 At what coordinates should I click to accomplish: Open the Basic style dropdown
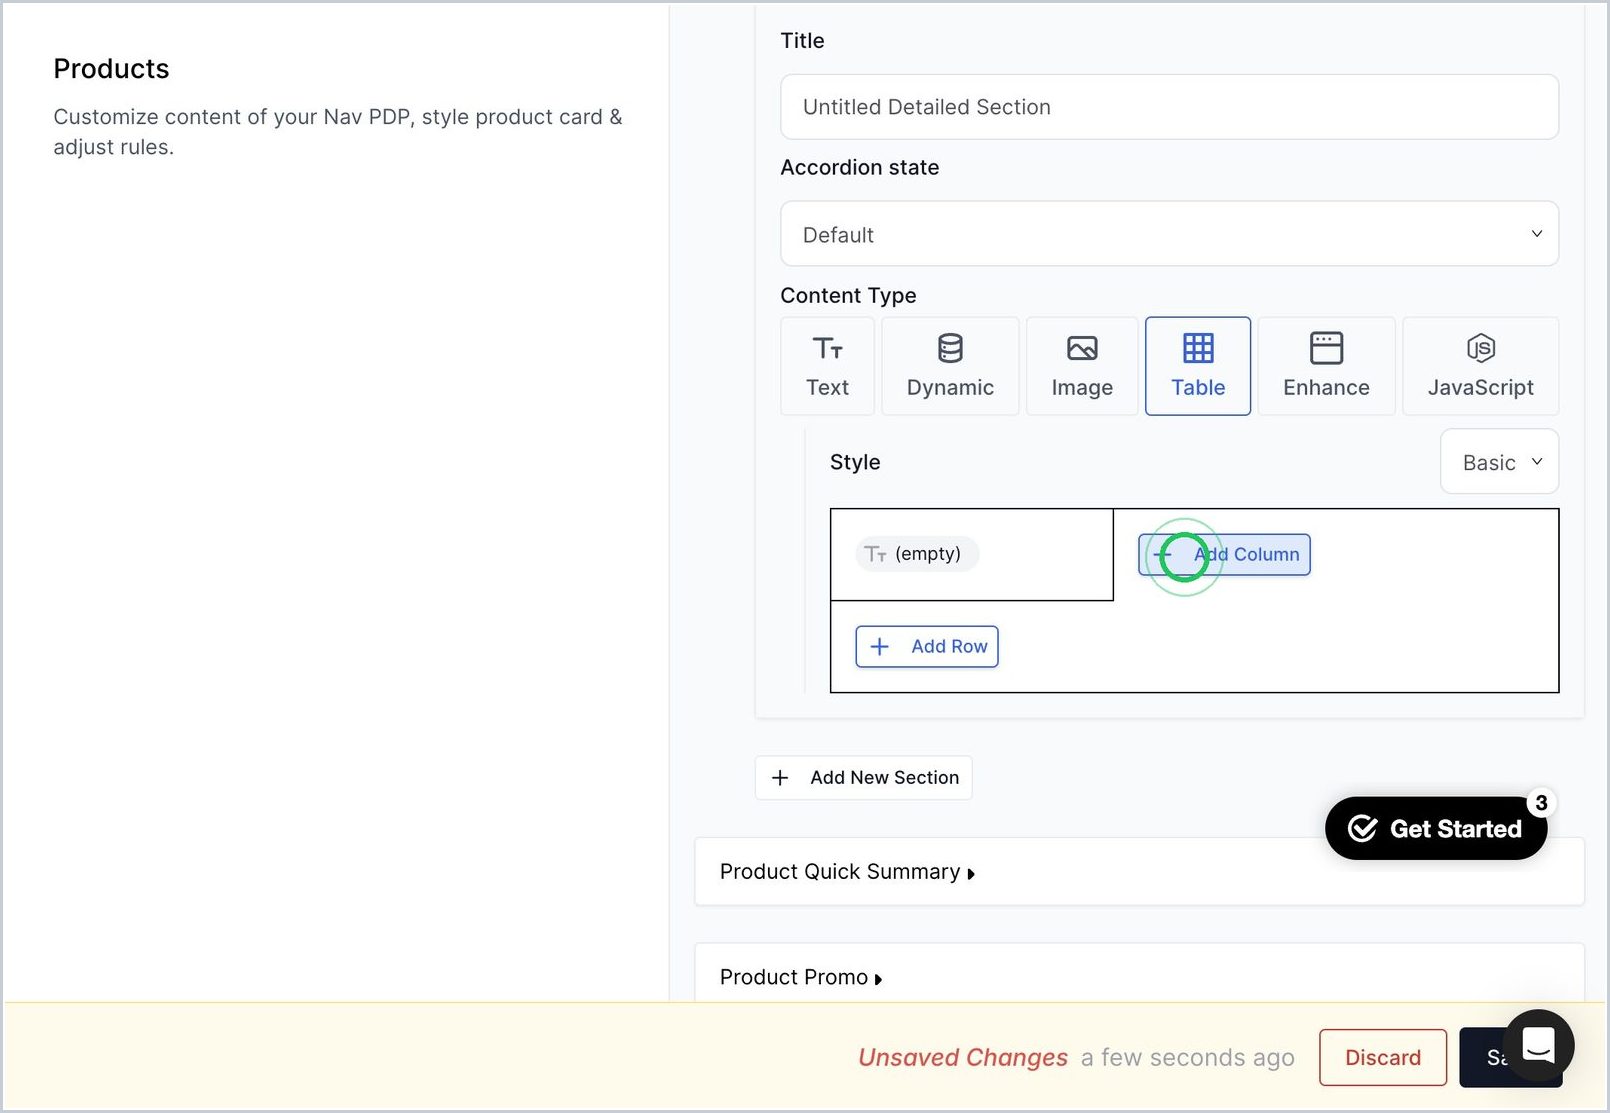click(x=1499, y=462)
